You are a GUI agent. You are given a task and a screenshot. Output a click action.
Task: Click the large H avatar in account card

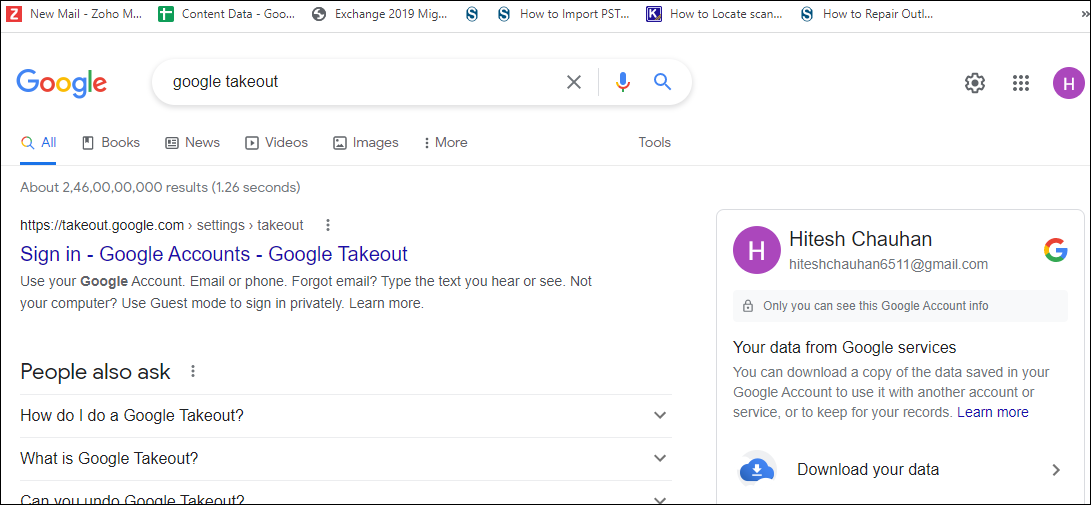pos(756,250)
